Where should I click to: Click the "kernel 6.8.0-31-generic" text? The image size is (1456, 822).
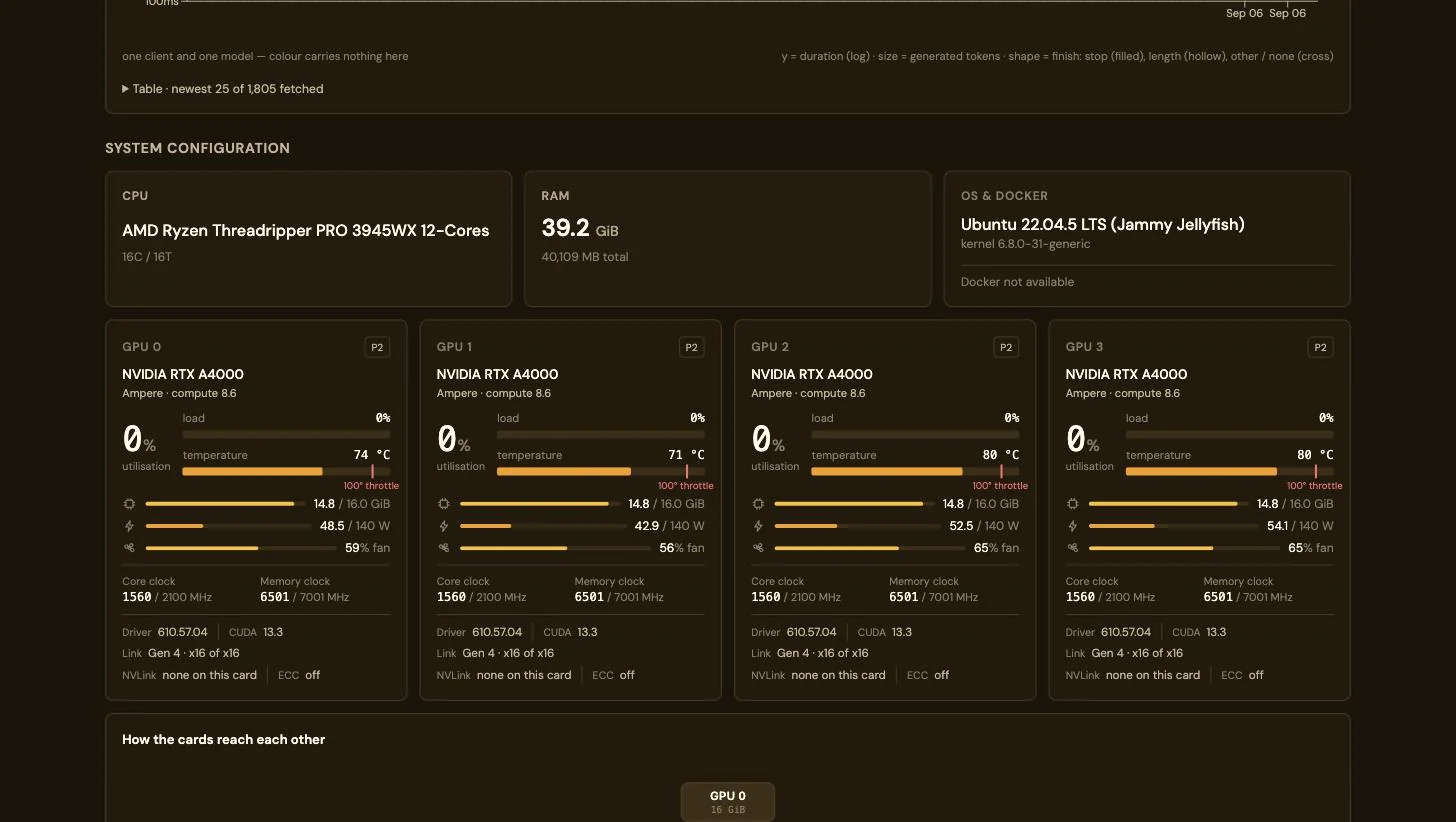[x=1026, y=244]
